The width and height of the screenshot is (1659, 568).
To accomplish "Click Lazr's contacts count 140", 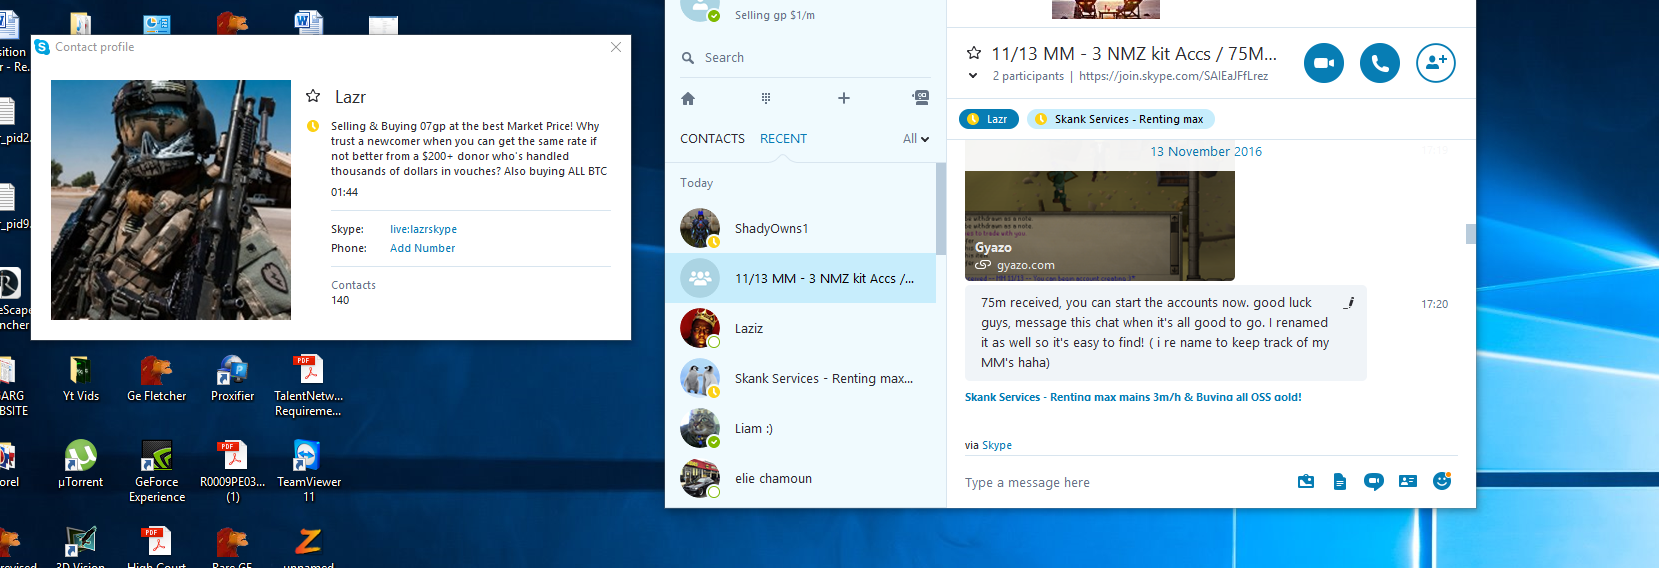I will (x=340, y=300).
